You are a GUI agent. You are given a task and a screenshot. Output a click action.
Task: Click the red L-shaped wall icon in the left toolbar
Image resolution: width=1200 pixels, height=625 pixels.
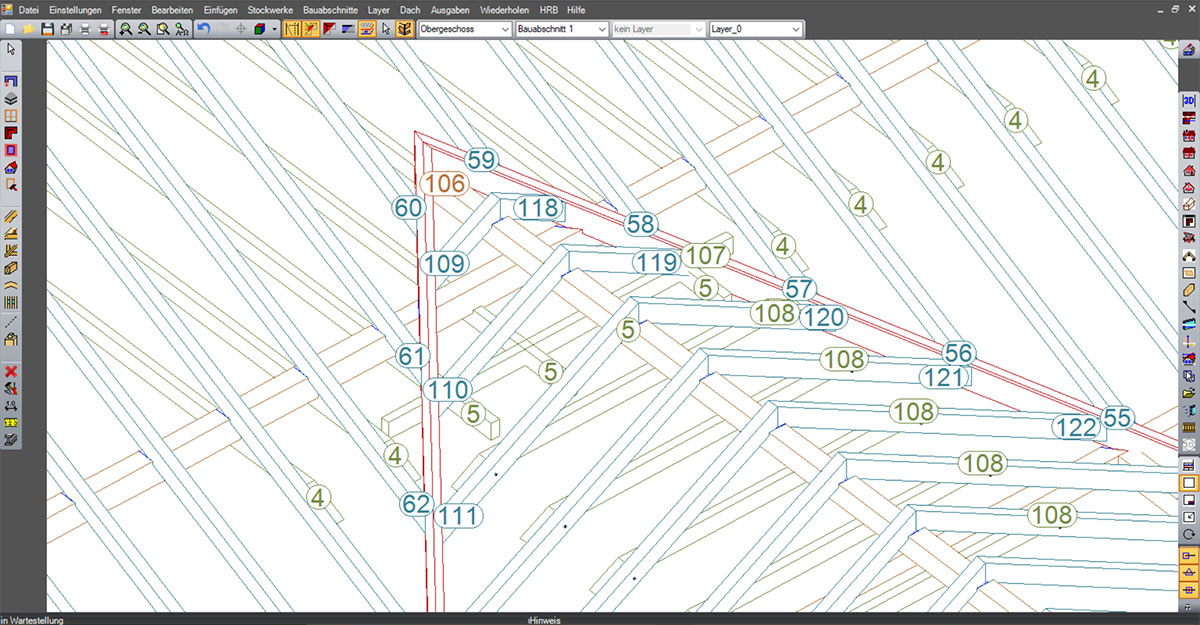tap(11, 133)
